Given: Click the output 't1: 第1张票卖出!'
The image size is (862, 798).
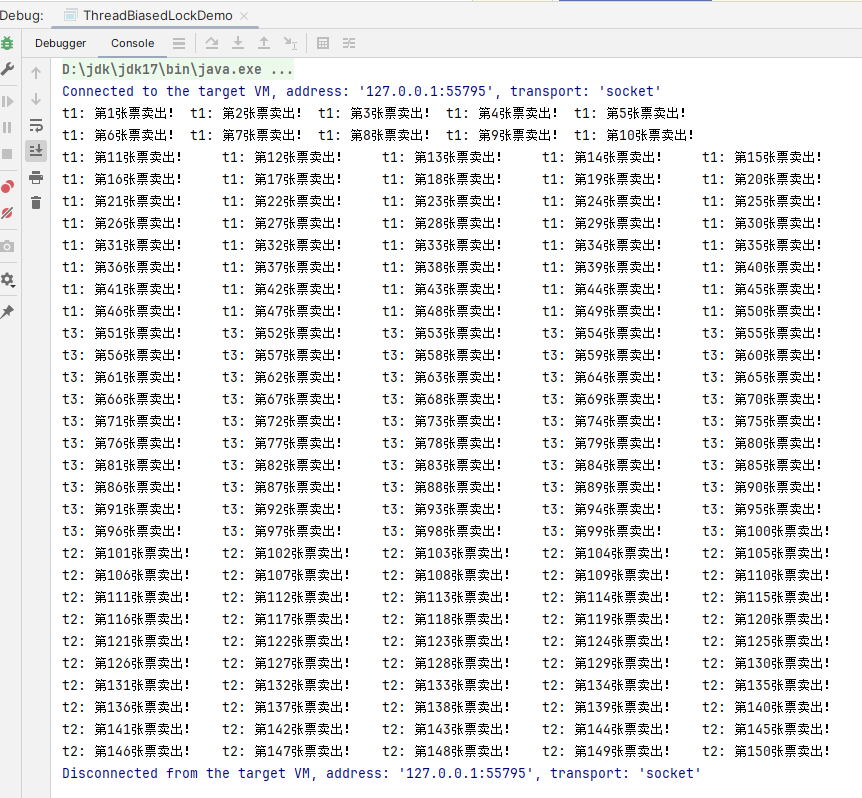Looking at the screenshot, I should point(118,113).
